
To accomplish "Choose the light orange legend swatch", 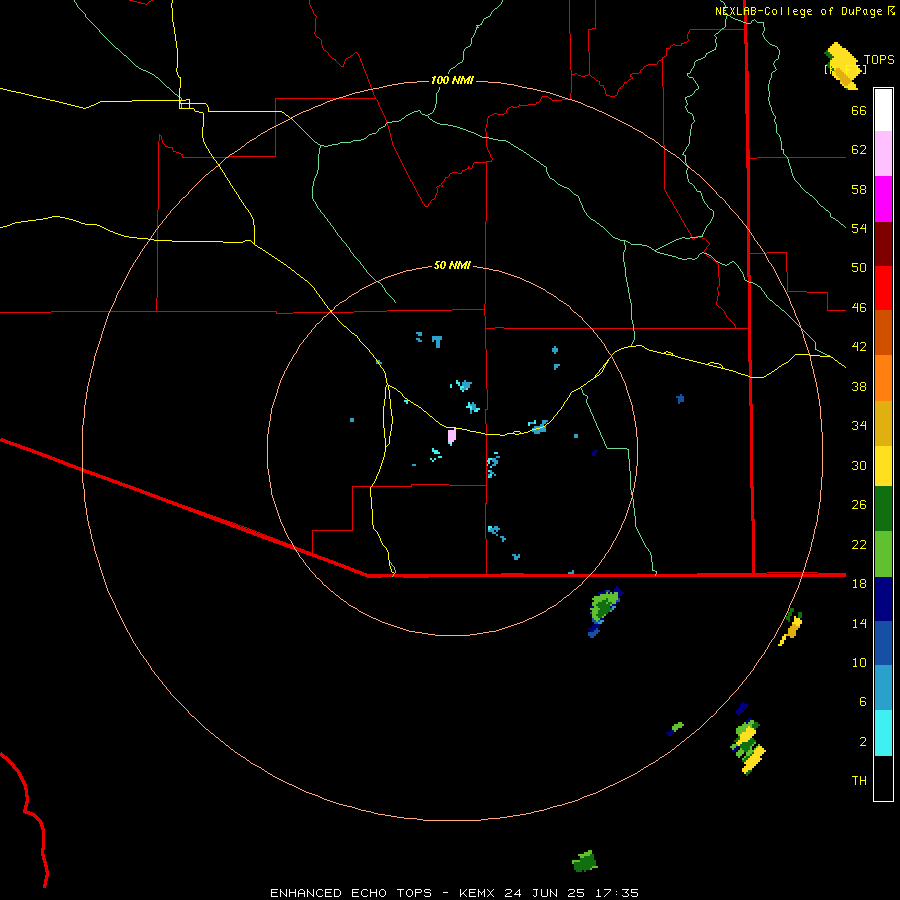I will 883,378.
